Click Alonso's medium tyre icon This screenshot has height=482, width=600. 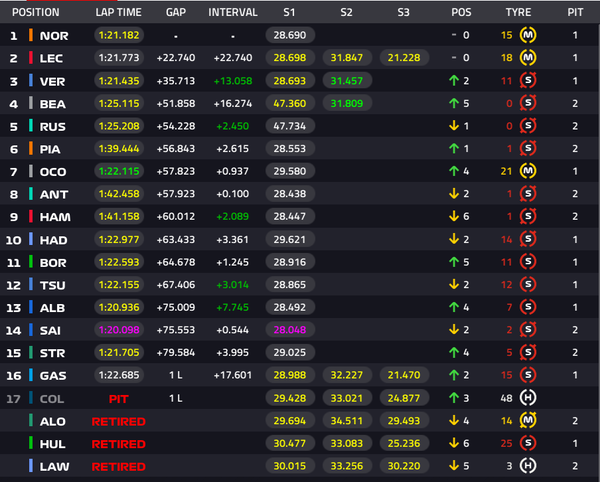click(x=529, y=421)
